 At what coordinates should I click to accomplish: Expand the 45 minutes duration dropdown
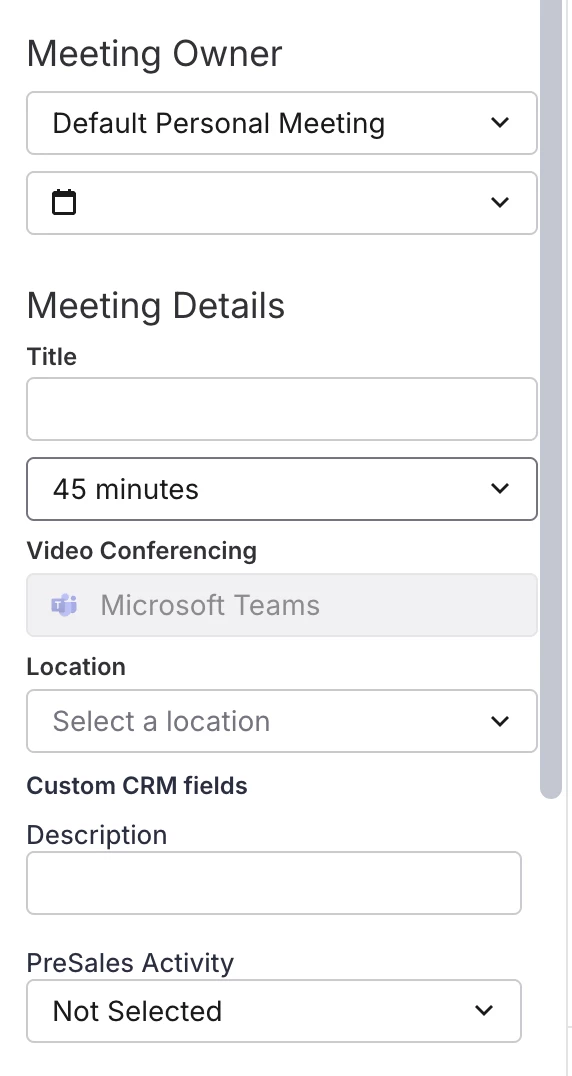coord(282,489)
